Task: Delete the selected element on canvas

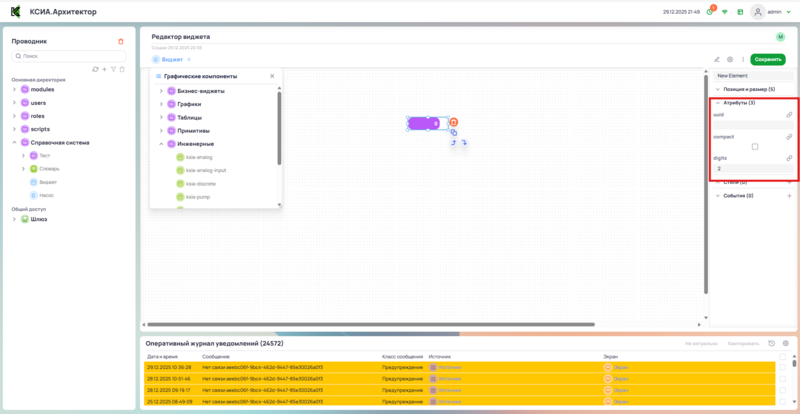Action: [453, 122]
